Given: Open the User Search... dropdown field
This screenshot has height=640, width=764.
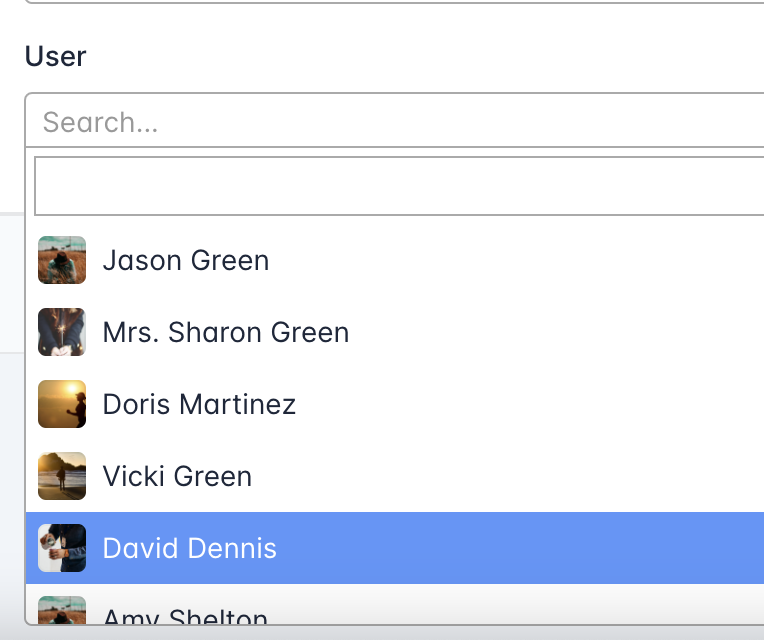Looking at the screenshot, I should 395,120.
